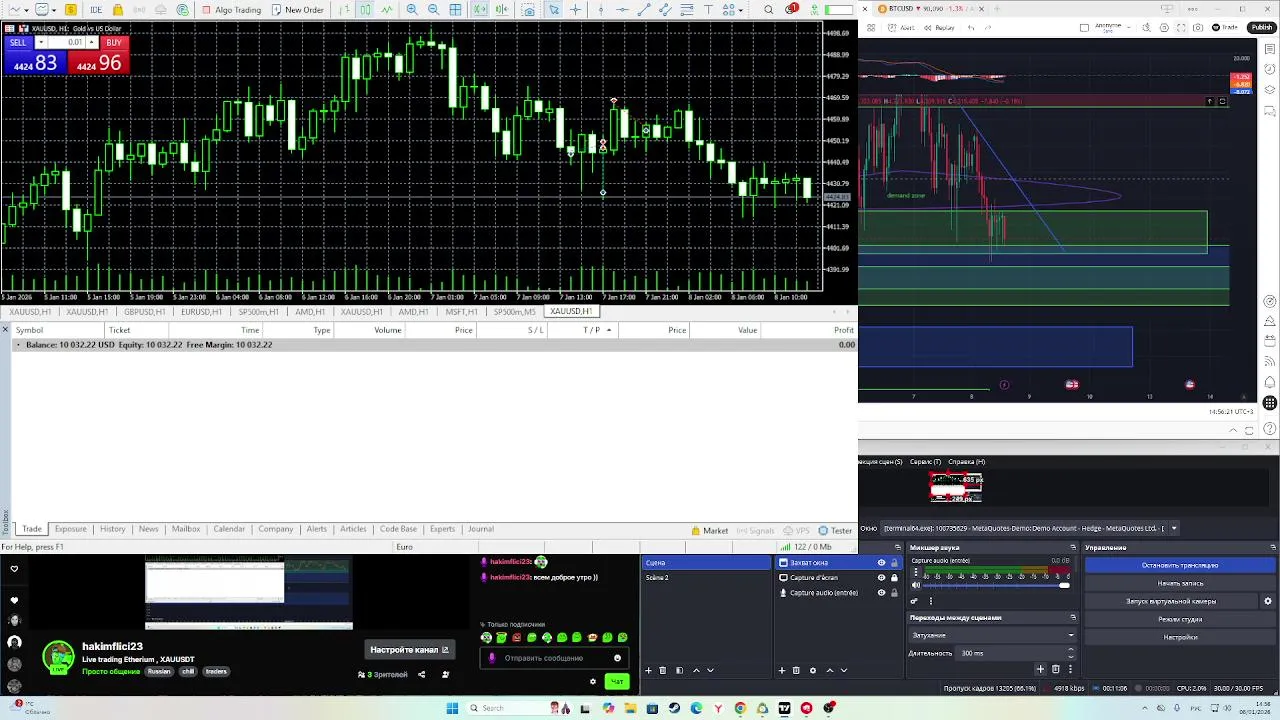The height and width of the screenshot is (720, 1280).
Task: Click Режим студии button in OBS
Action: click(1180, 619)
